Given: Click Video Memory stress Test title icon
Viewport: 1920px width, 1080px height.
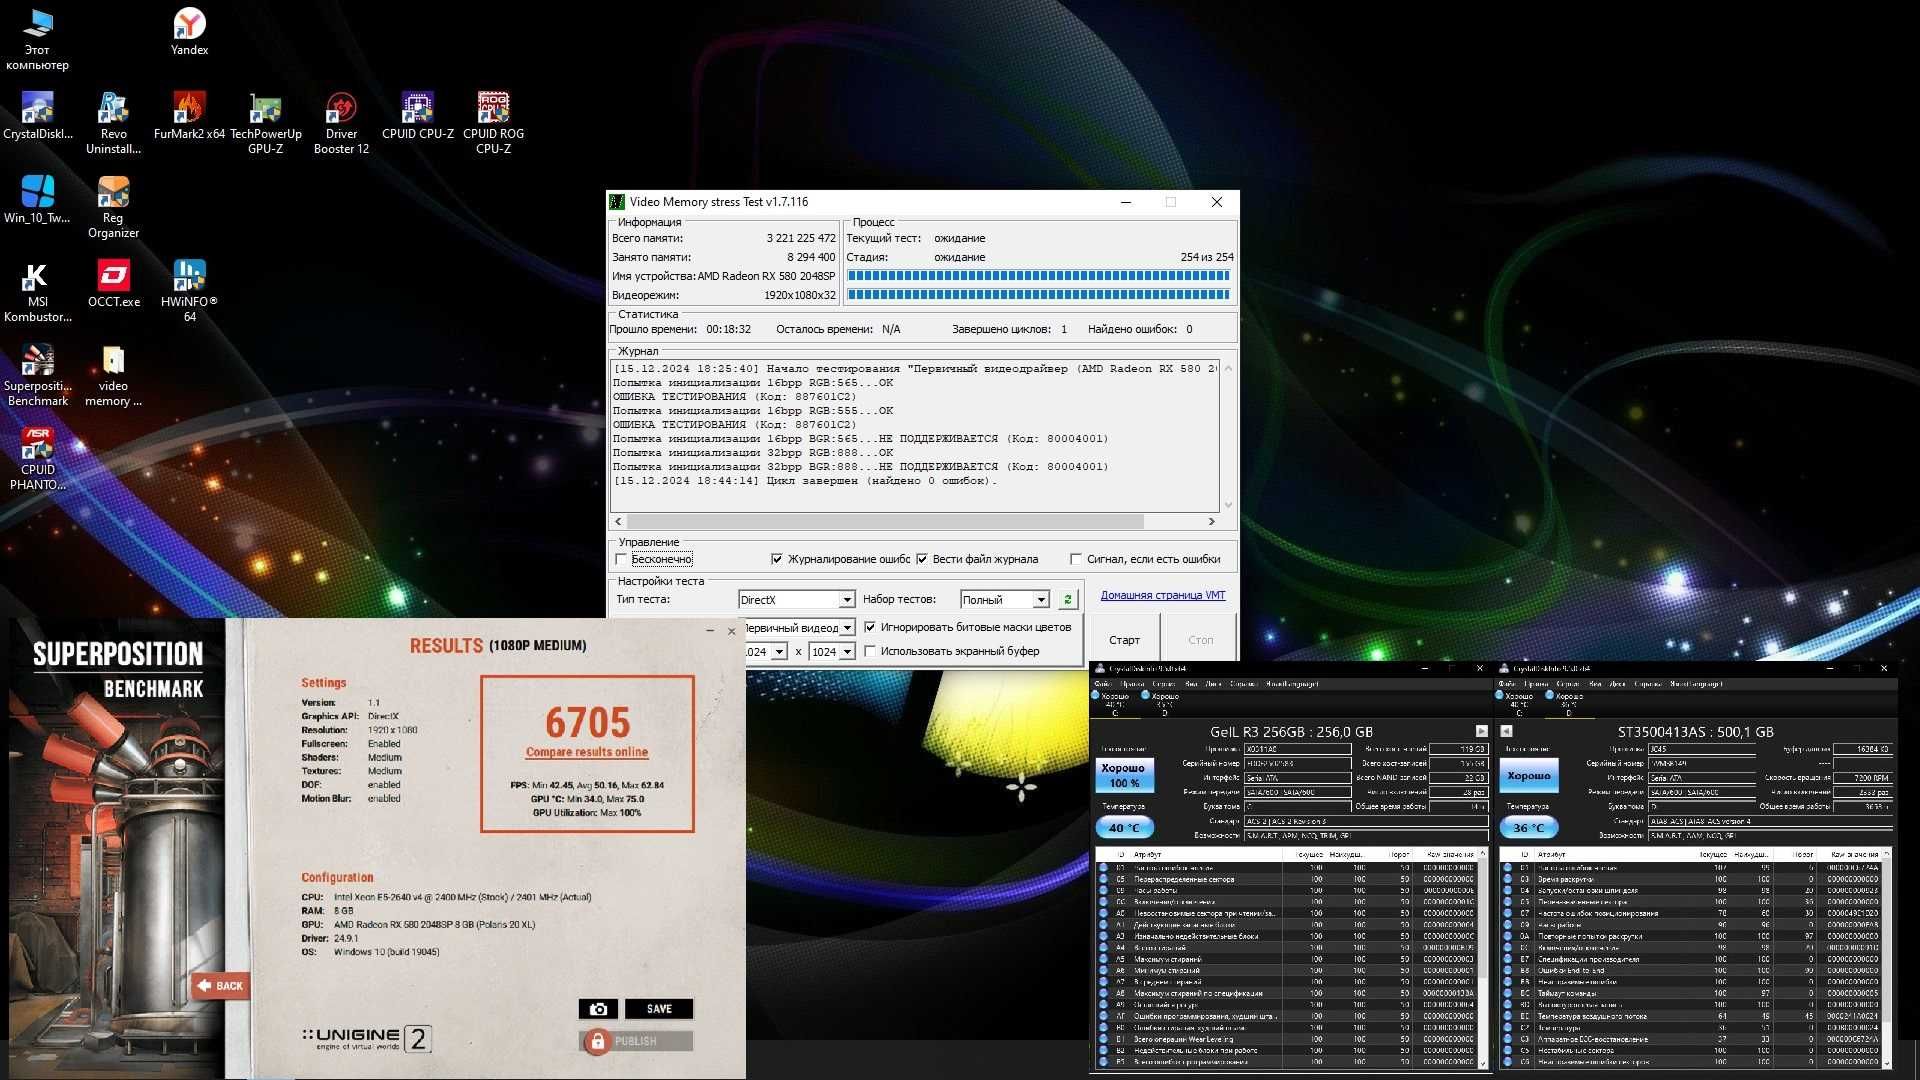Looking at the screenshot, I should pos(617,202).
